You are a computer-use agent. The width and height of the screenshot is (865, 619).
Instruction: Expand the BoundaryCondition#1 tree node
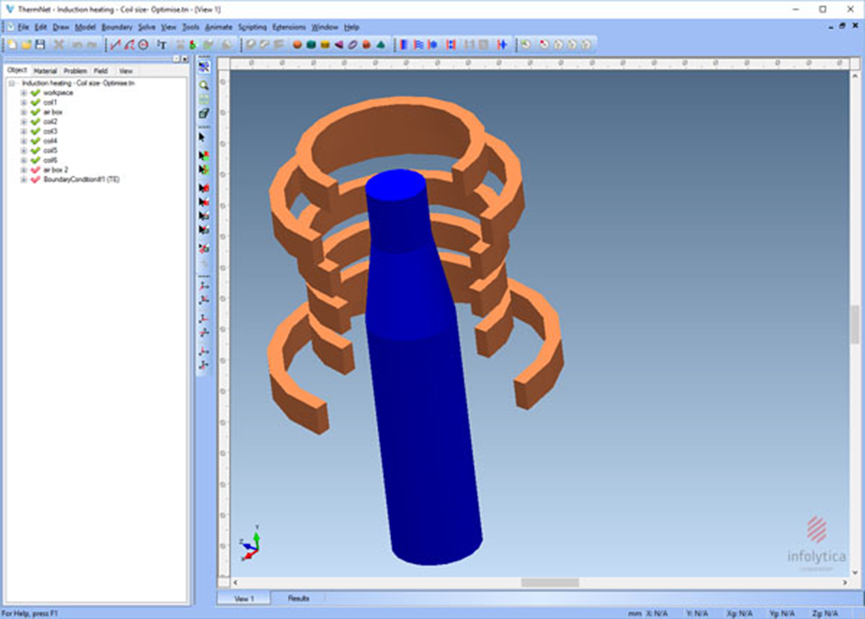pyautogui.click(x=23, y=179)
